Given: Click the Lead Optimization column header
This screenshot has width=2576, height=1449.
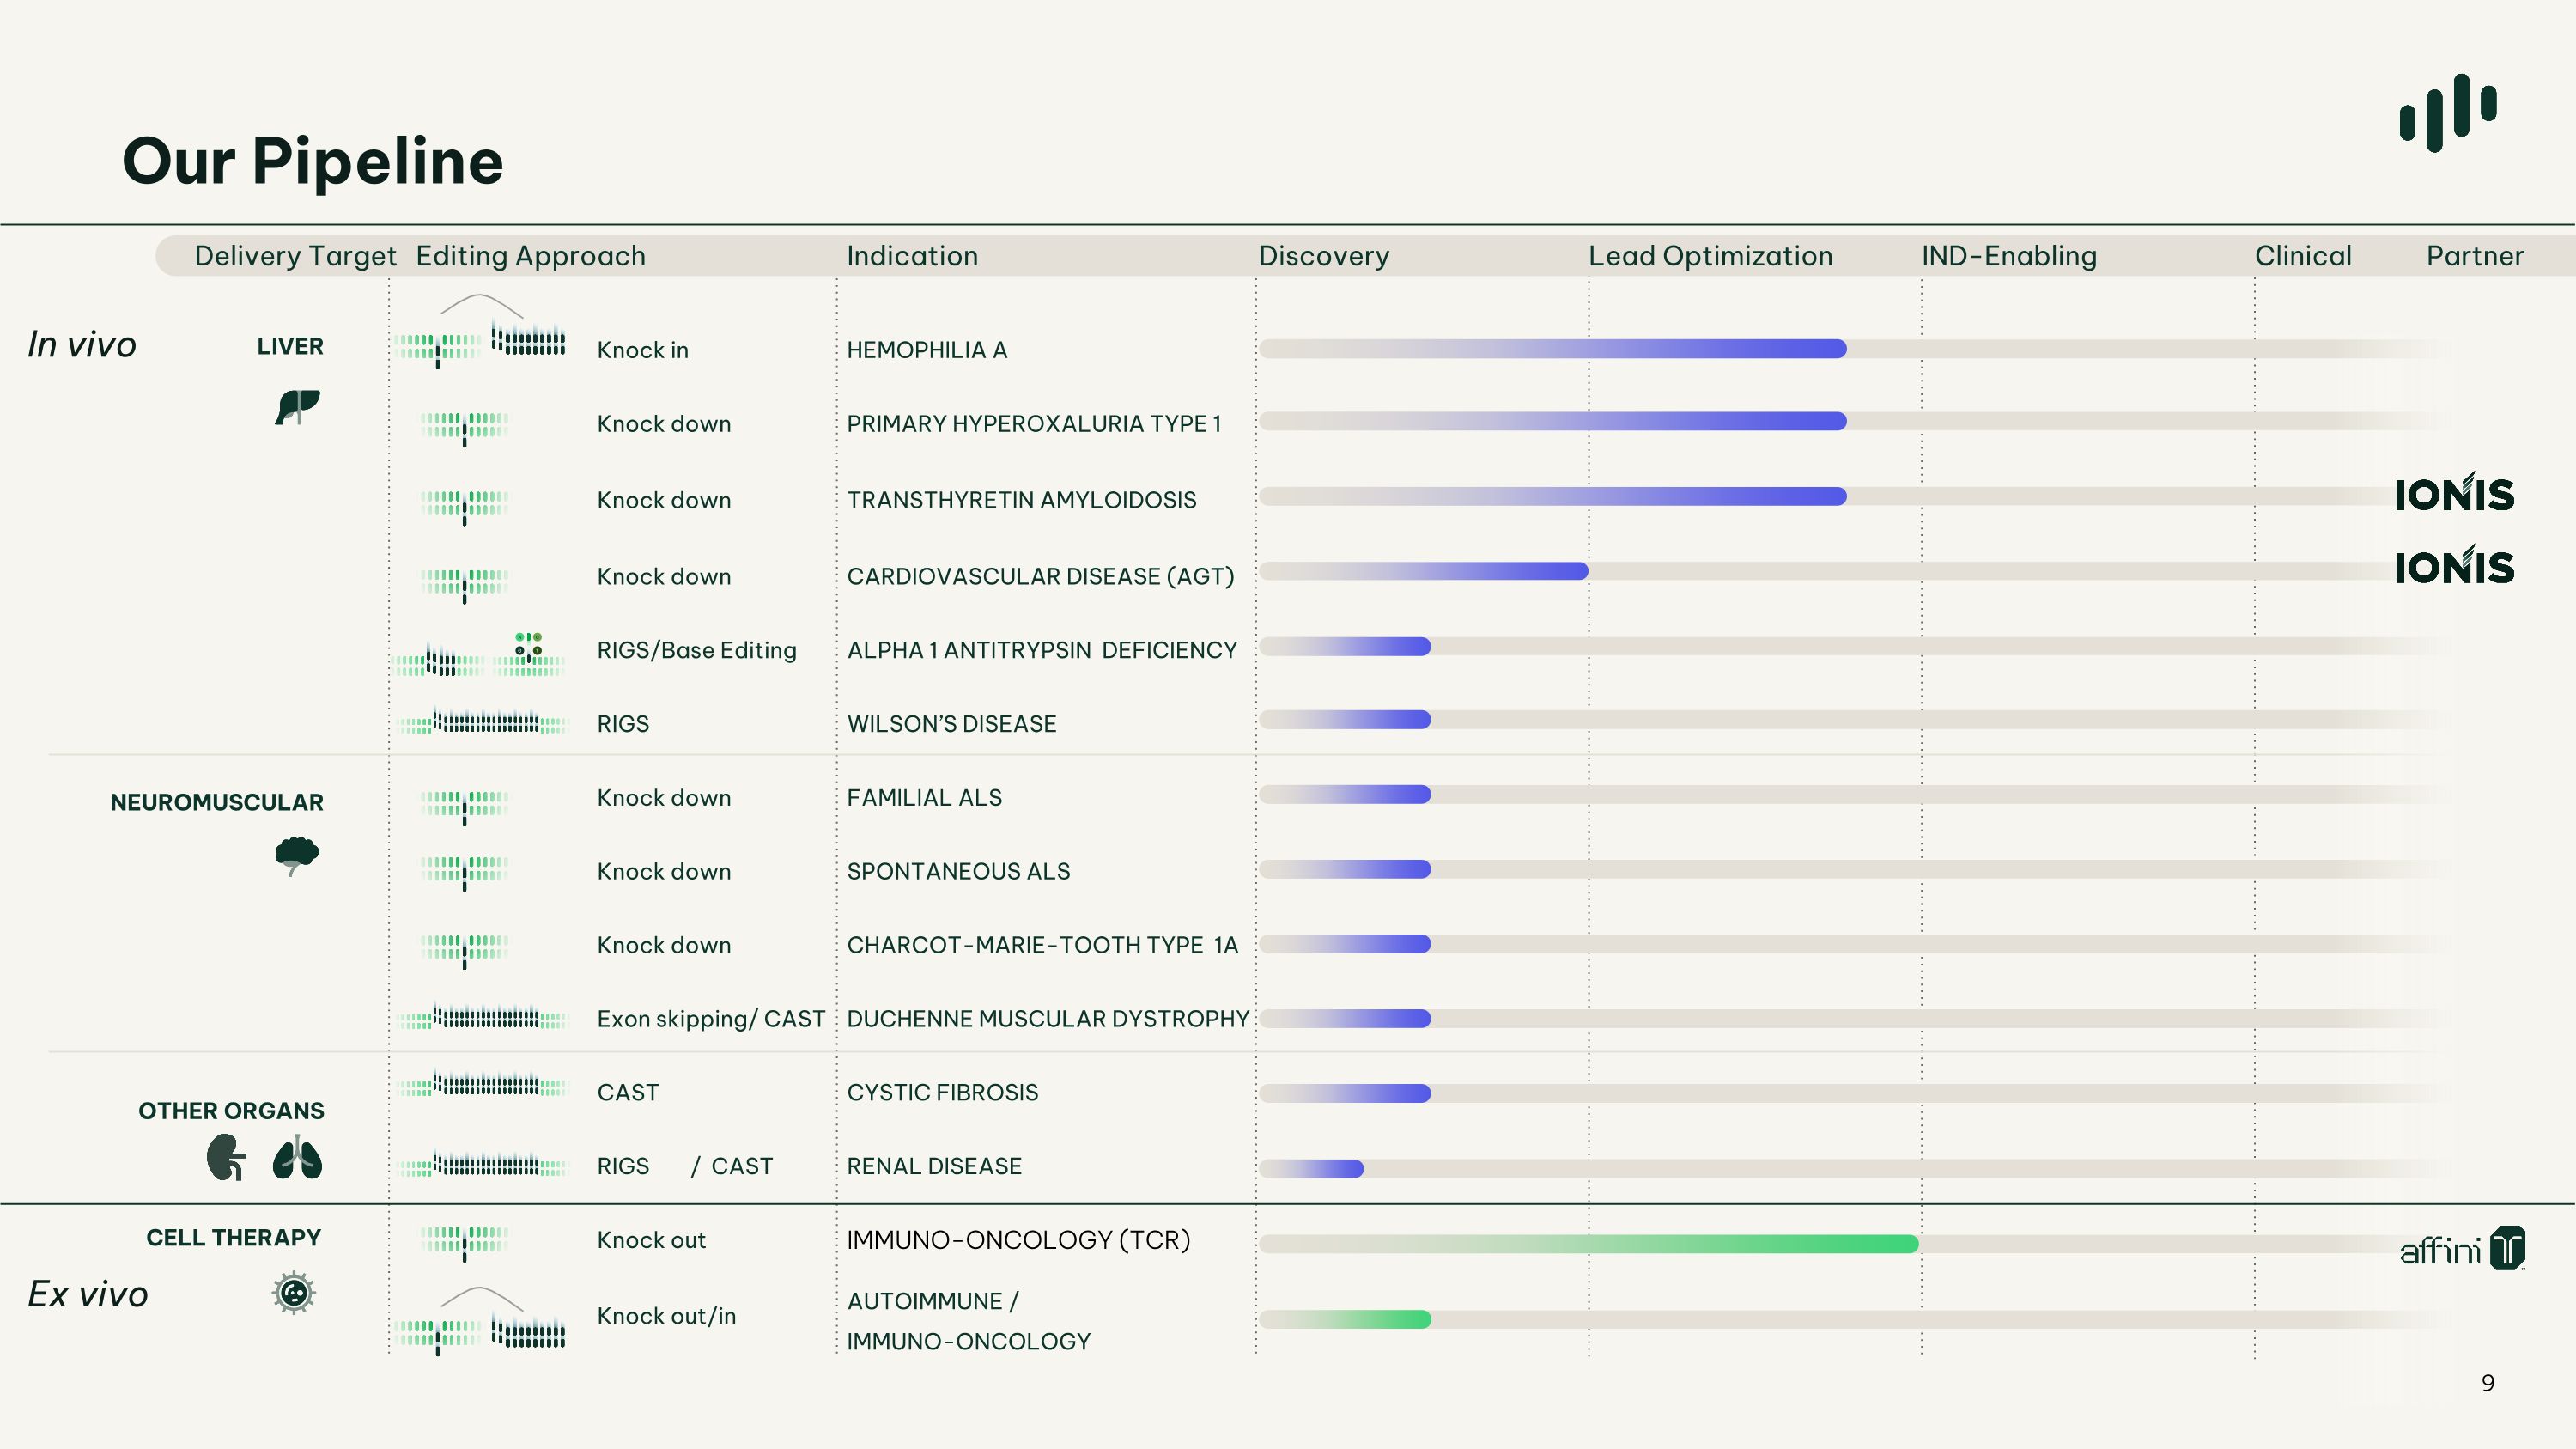Looking at the screenshot, I should point(1710,256).
